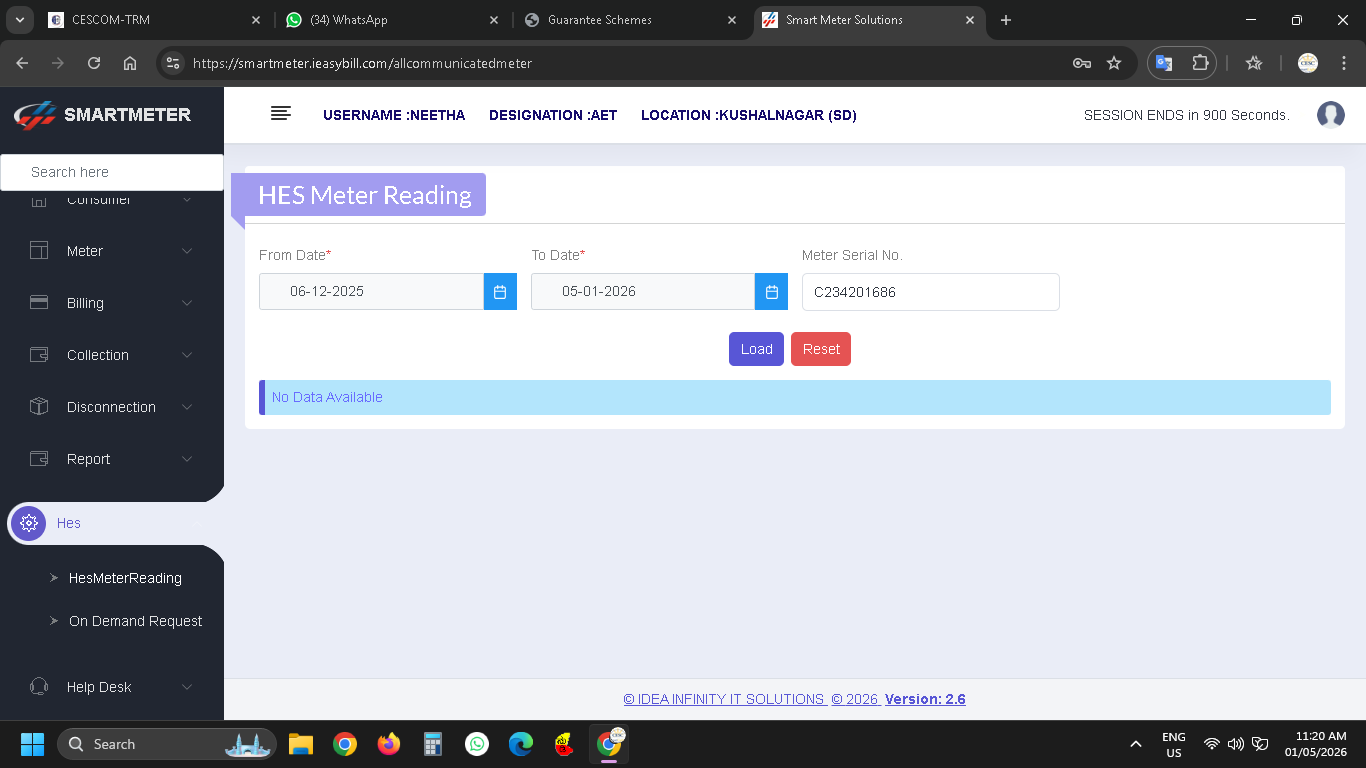The width and height of the screenshot is (1366, 768).
Task: Click the LOCATION :KUSHALNAGAR (SD) text
Action: pyautogui.click(x=749, y=115)
